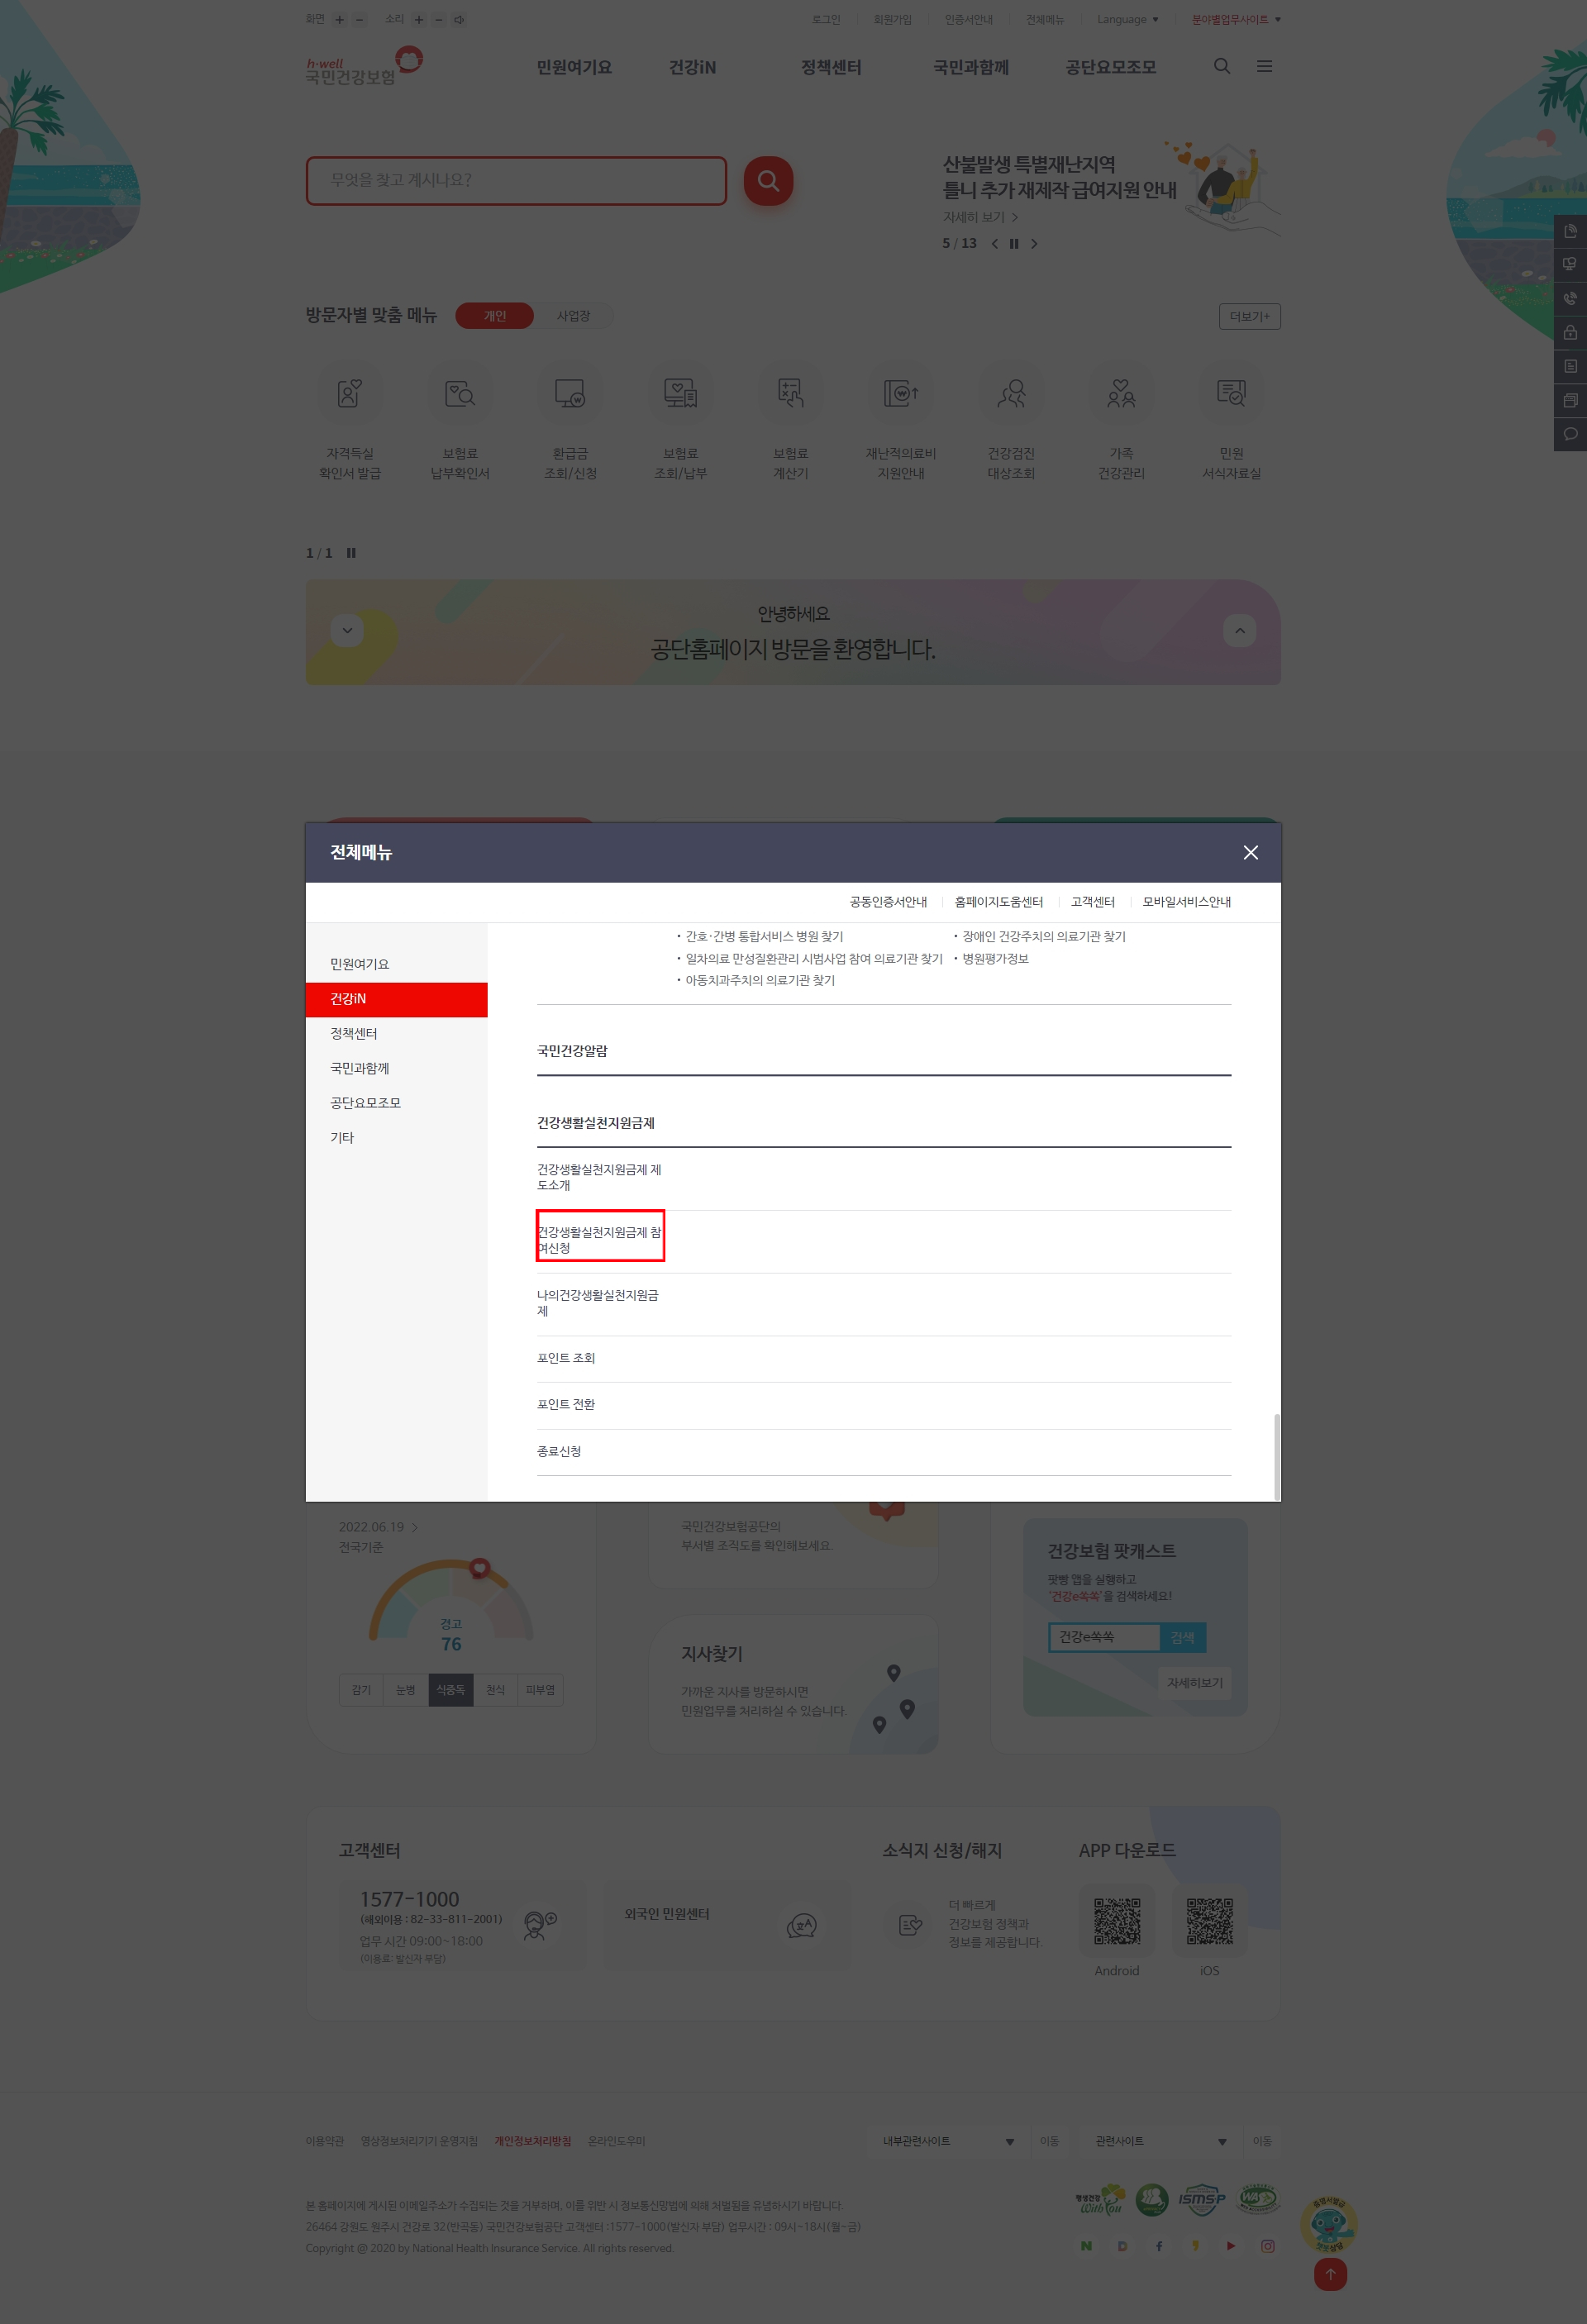Click 종료신청 in the menu

(x=559, y=1451)
